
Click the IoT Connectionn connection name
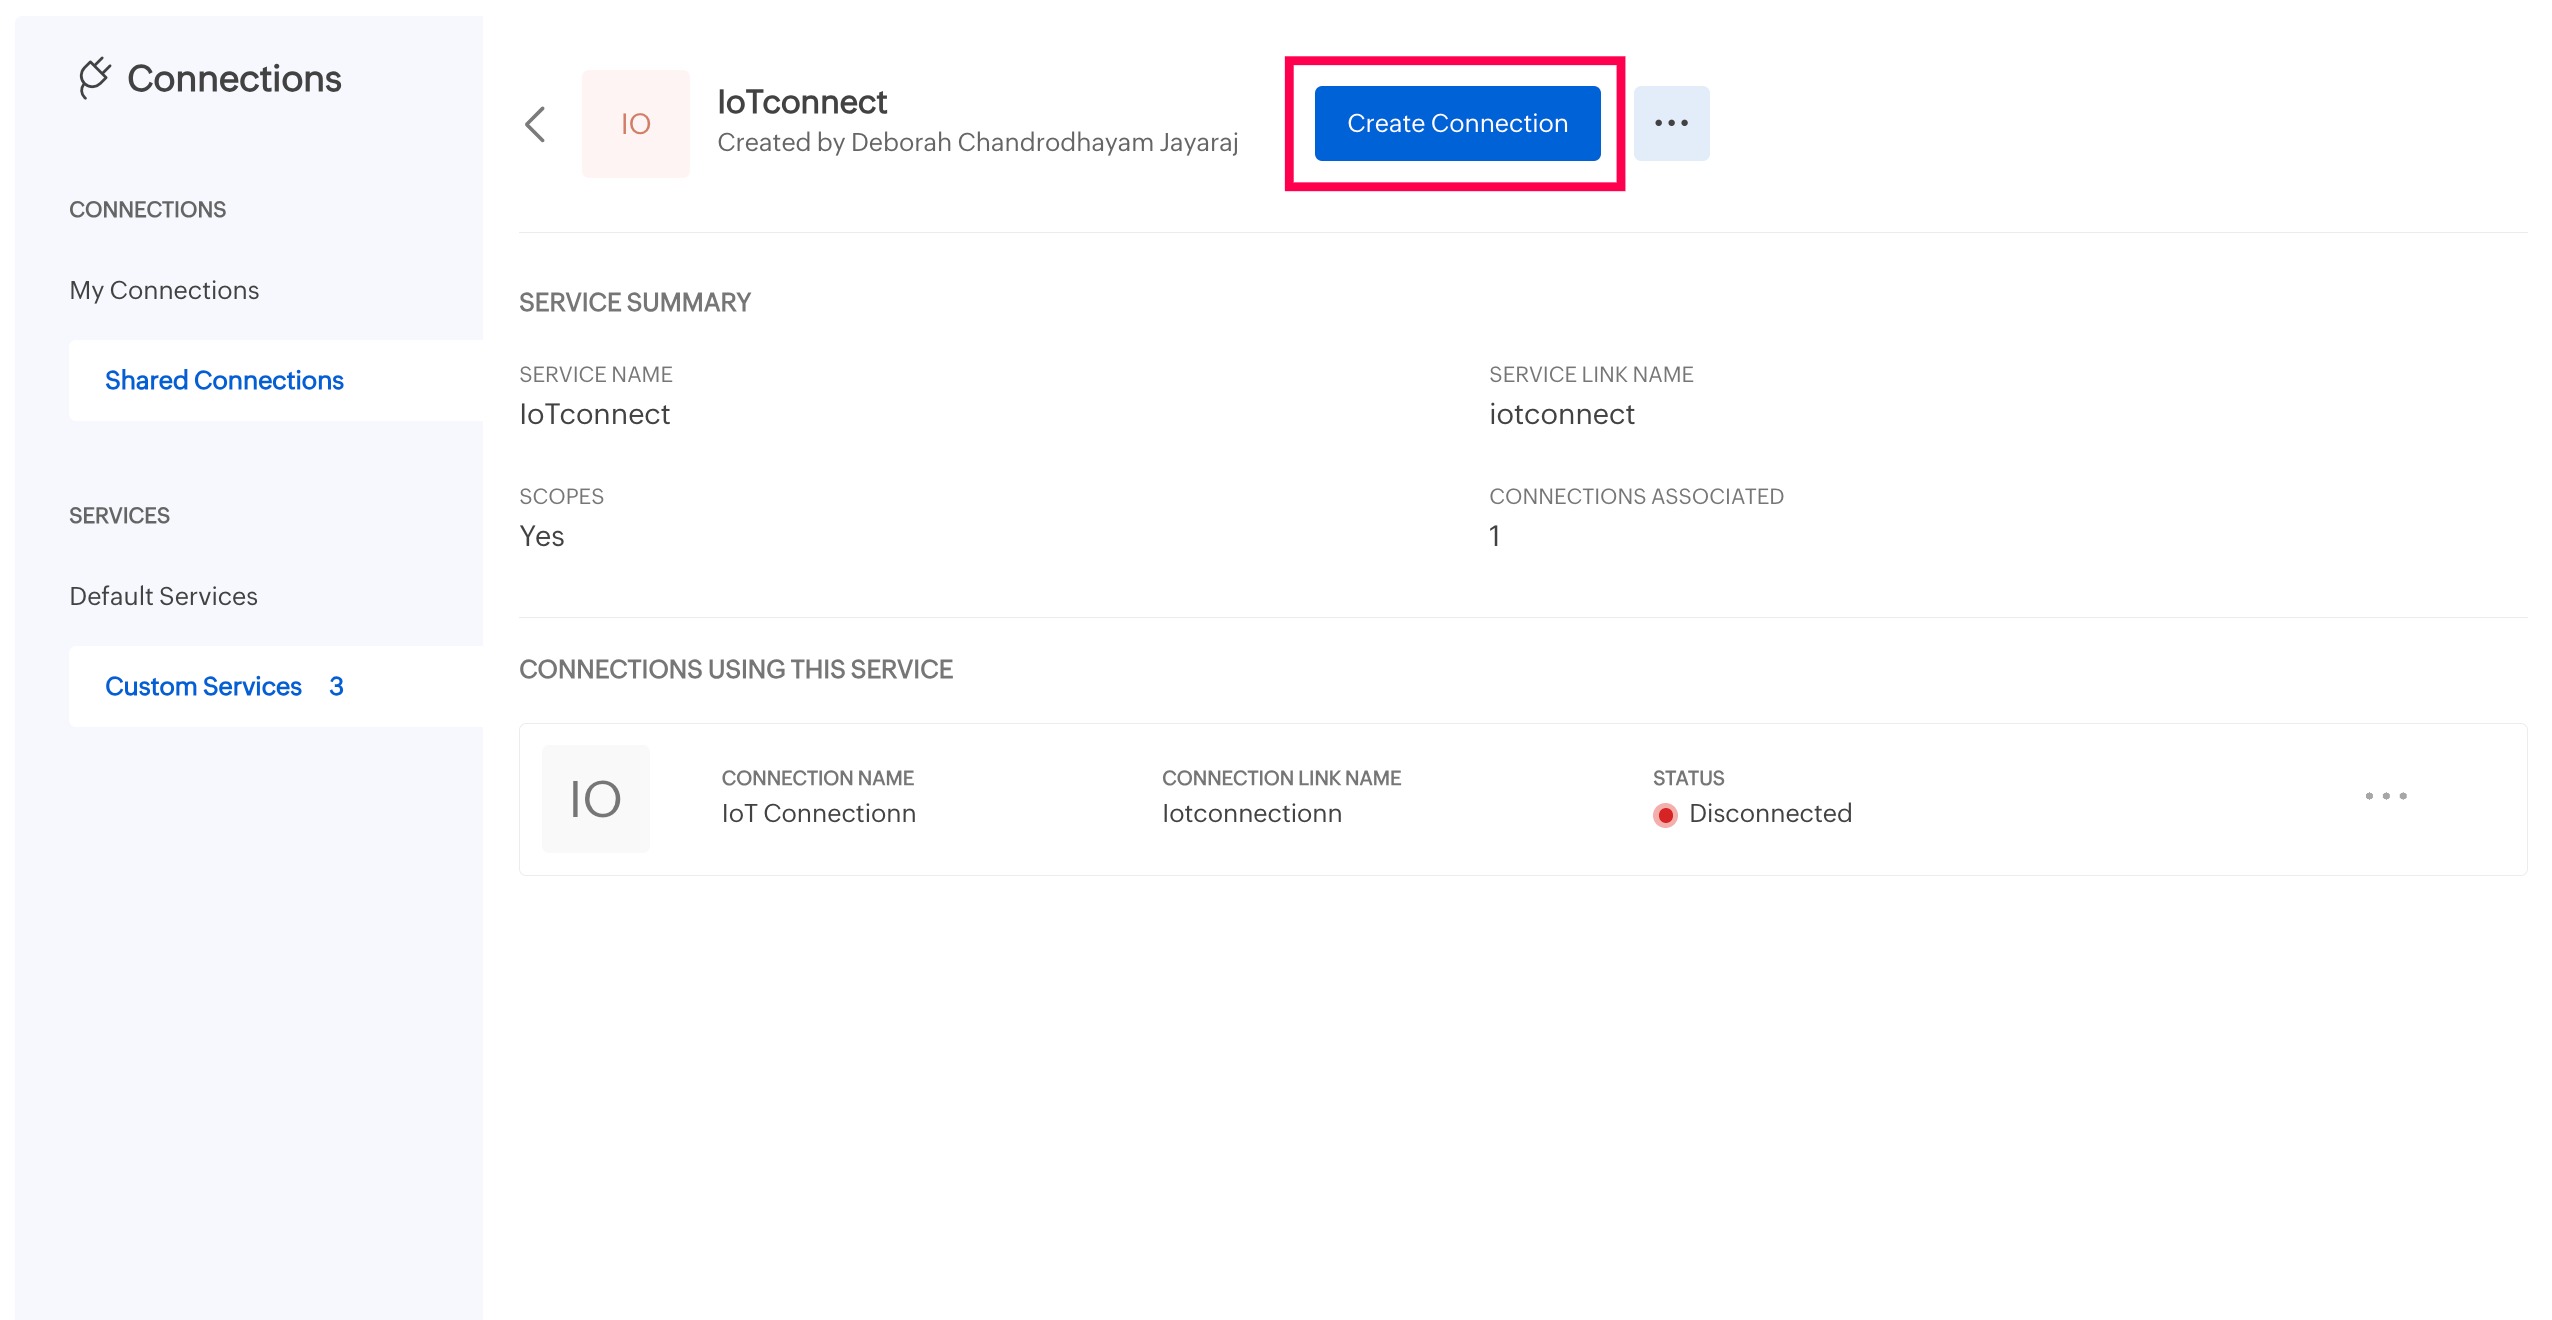(x=818, y=813)
